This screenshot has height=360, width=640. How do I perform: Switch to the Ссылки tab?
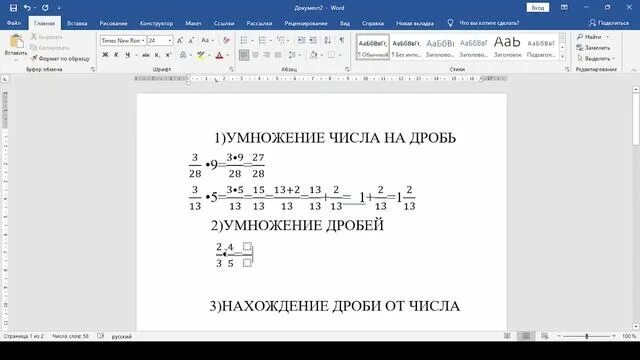224,23
